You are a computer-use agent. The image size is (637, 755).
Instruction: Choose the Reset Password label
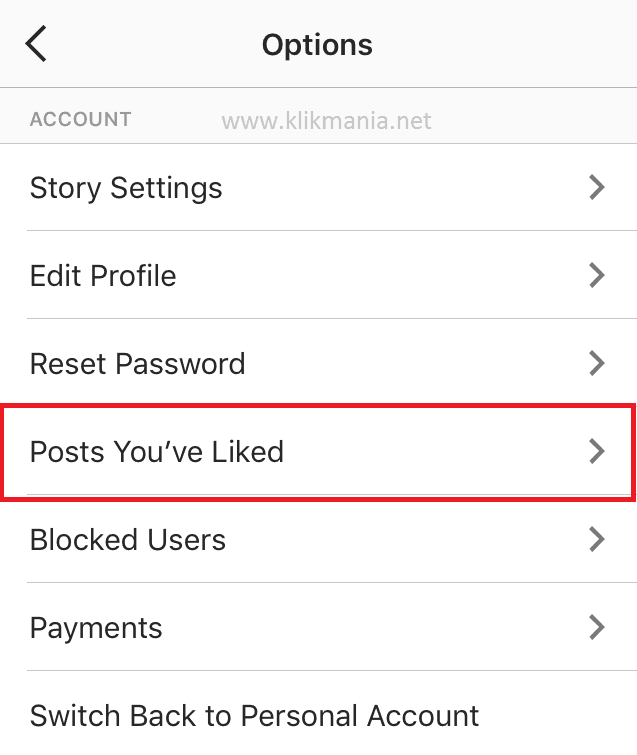[x=137, y=364]
